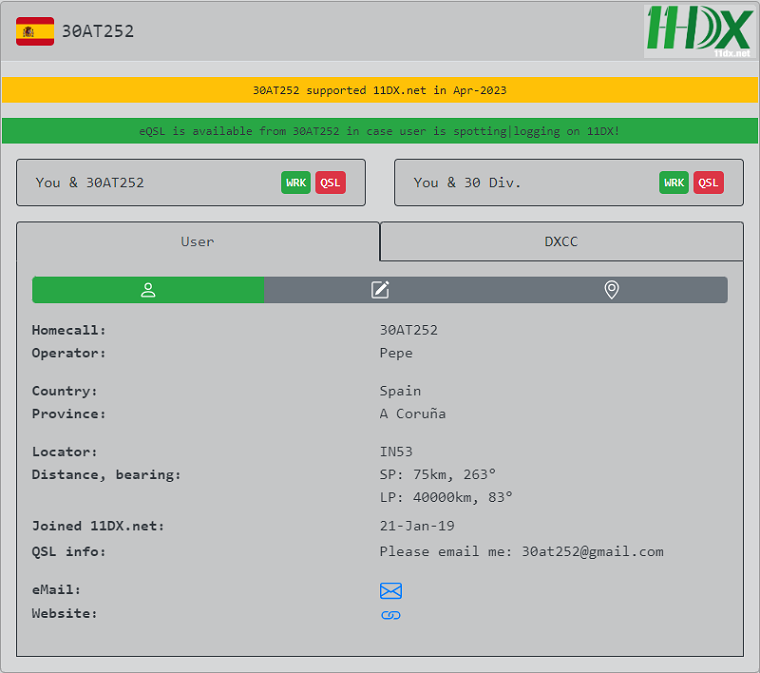Click the eMail envelope icon

tap(391, 591)
